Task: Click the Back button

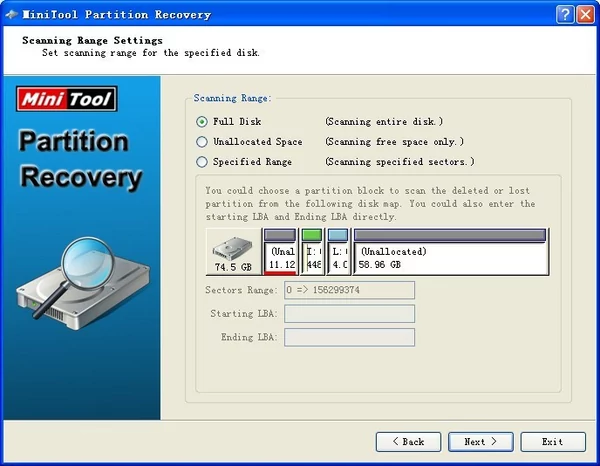Action: (408, 442)
